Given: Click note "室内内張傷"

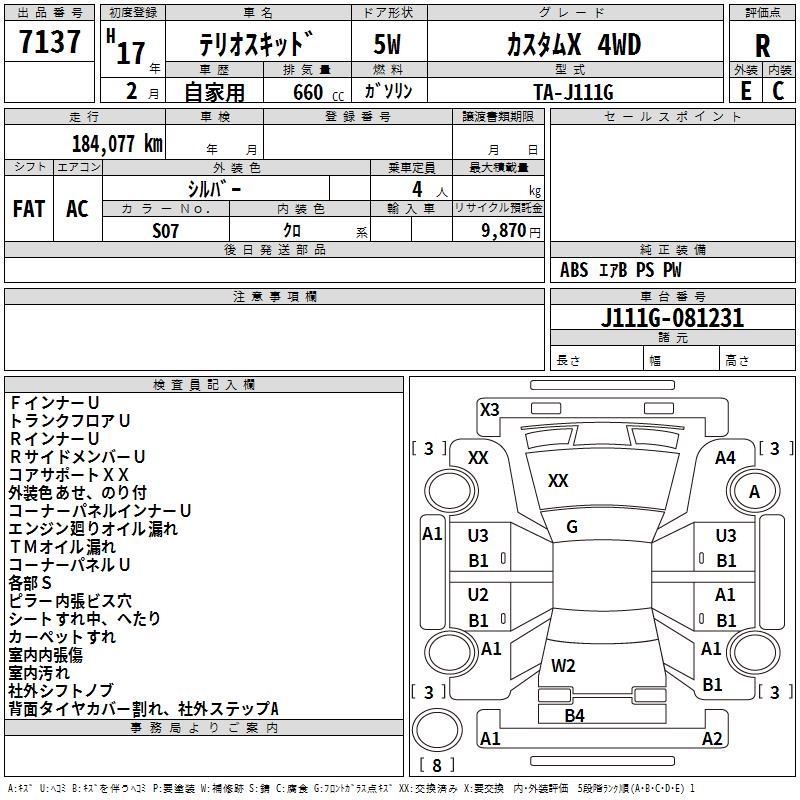Looking at the screenshot, I should 46,655.
